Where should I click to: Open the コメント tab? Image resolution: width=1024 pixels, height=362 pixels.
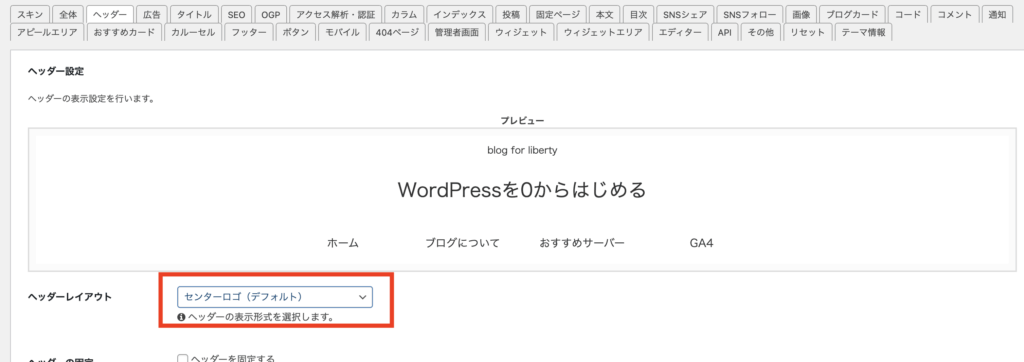954,14
